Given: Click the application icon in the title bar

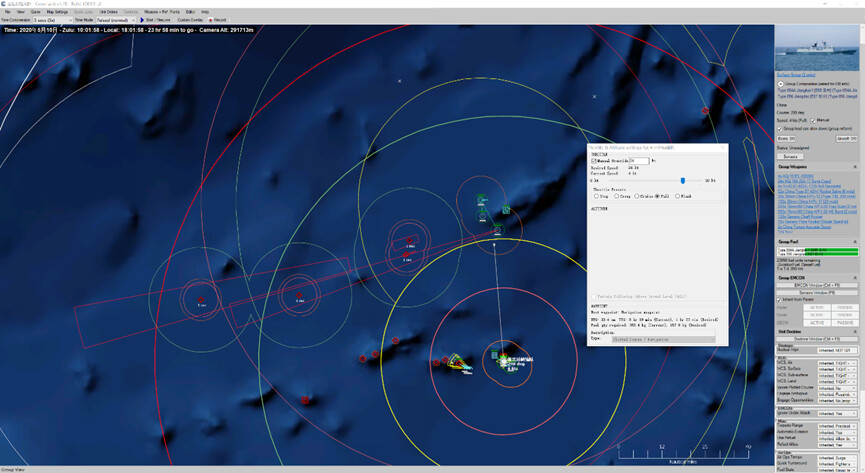Looking at the screenshot, I should 3,4.
